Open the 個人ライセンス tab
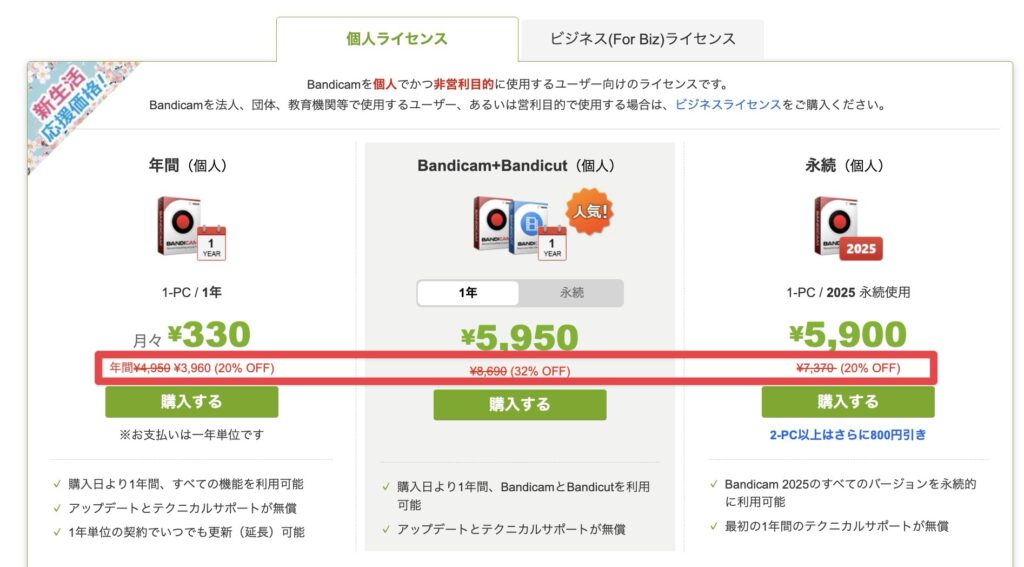 pos(397,39)
